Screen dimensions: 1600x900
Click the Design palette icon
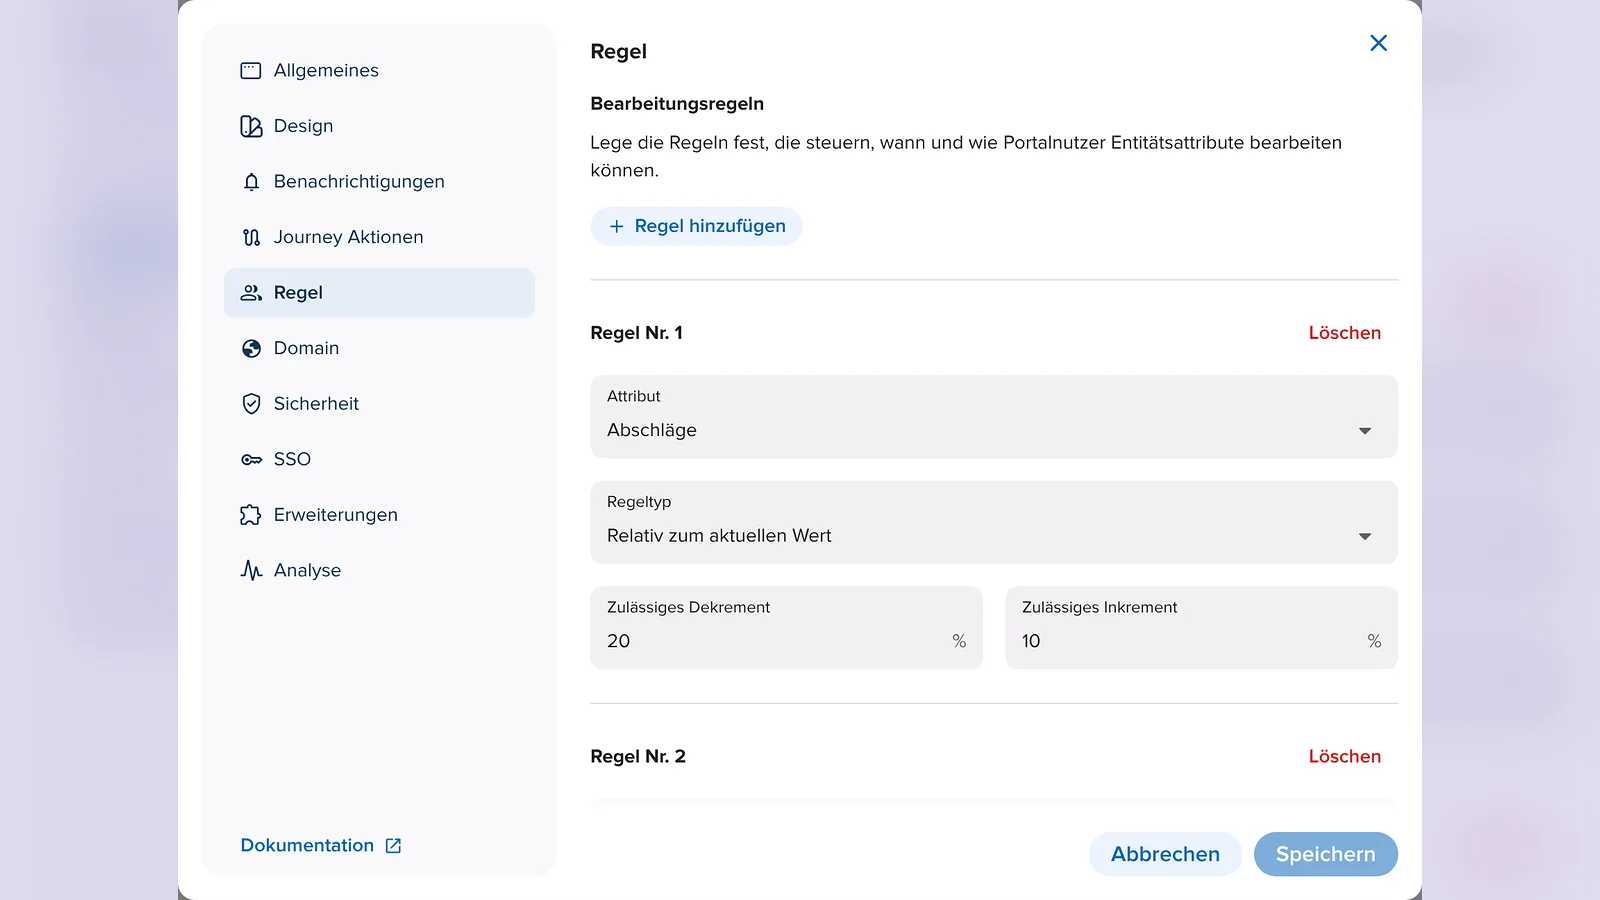pyautogui.click(x=251, y=126)
